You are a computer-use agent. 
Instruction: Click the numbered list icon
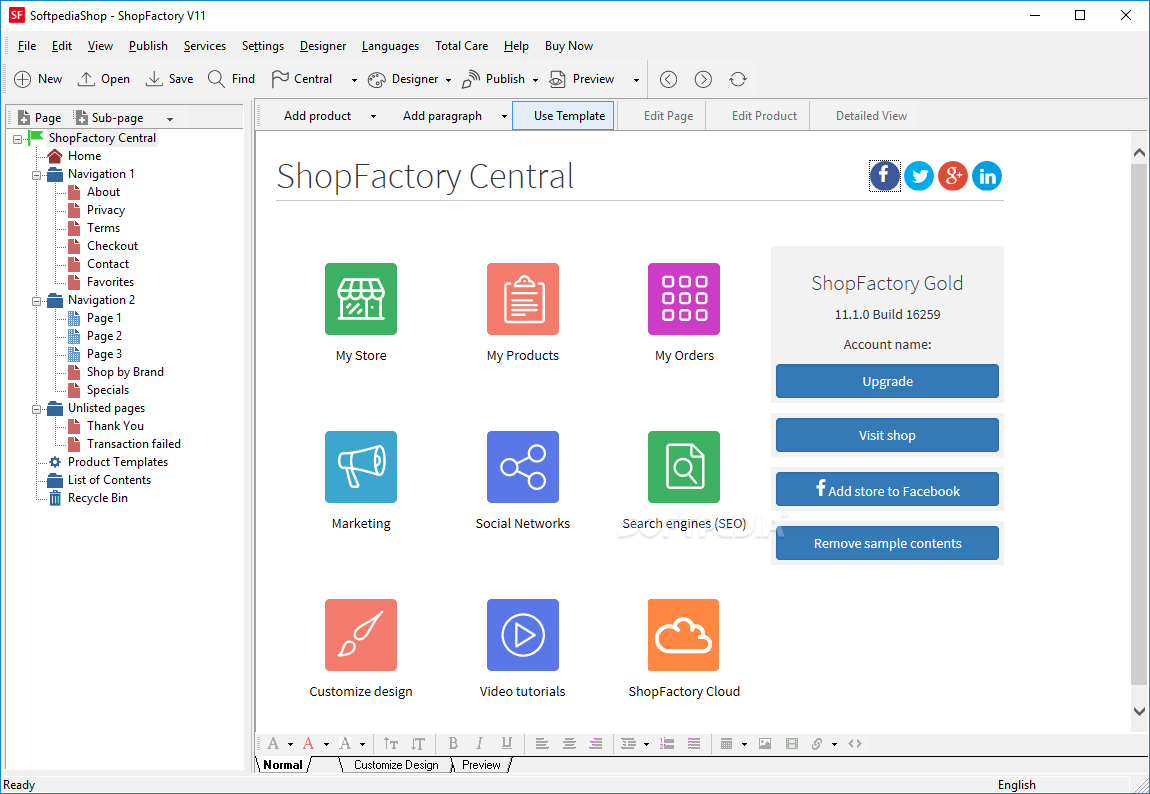pyautogui.click(x=667, y=743)
